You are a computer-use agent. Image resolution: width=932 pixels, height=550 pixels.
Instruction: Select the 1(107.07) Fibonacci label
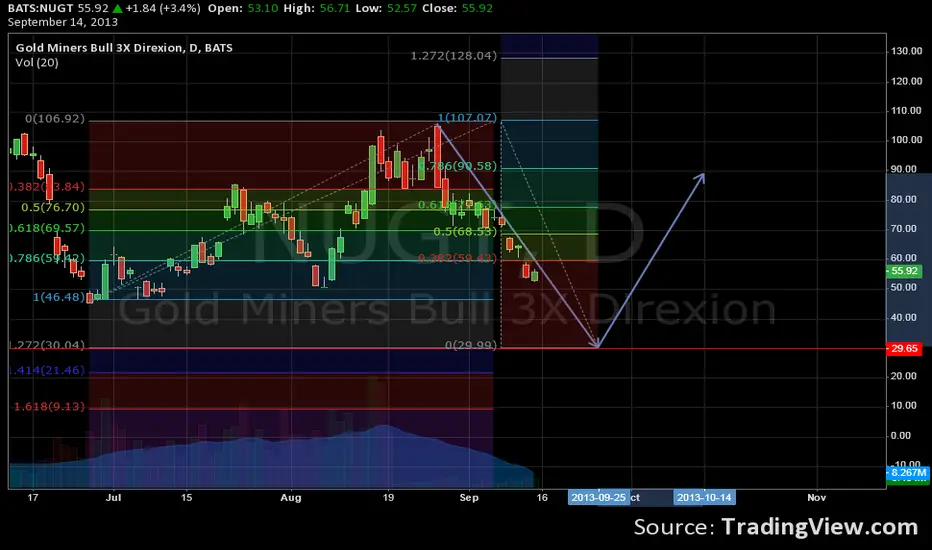pos(467,118)
